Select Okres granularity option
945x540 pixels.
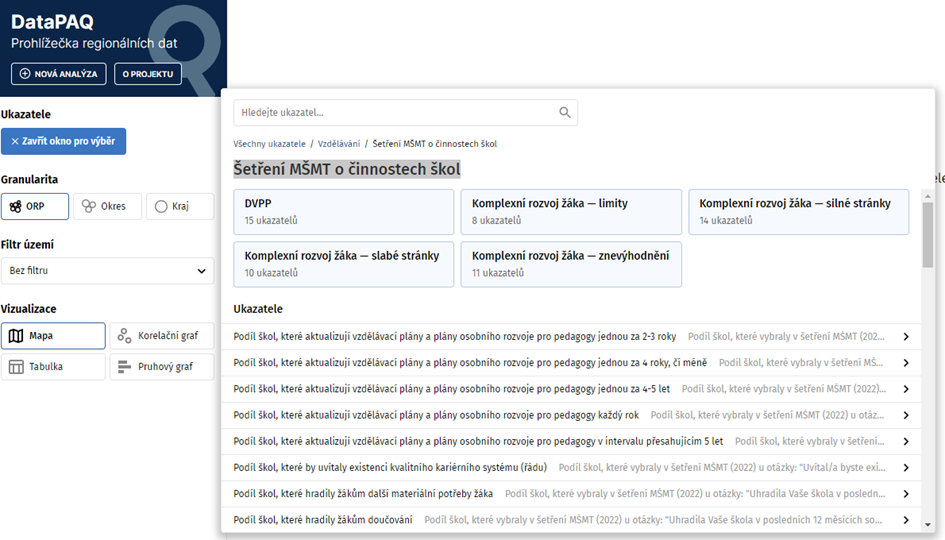click(106, 206)
